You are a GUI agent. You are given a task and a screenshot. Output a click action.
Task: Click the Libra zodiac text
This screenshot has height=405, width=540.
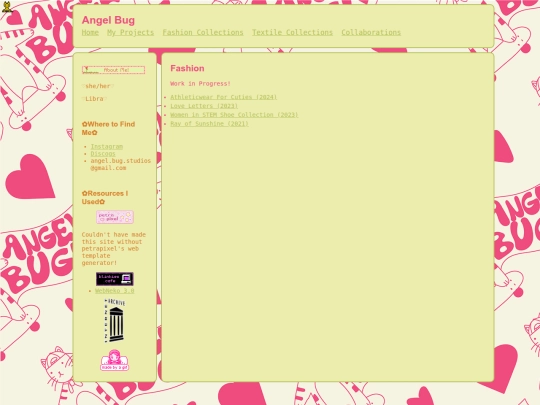(x=94, y=99)
